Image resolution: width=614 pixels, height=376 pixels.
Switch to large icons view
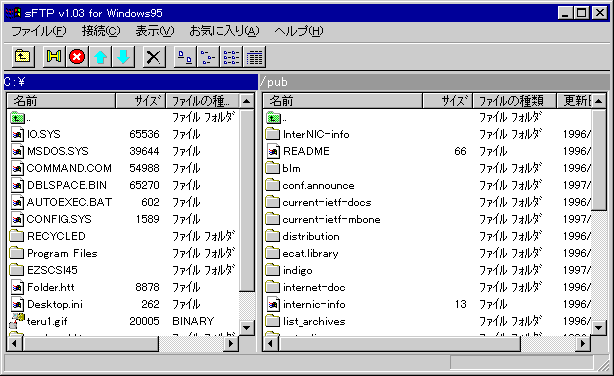pos(185,57)
